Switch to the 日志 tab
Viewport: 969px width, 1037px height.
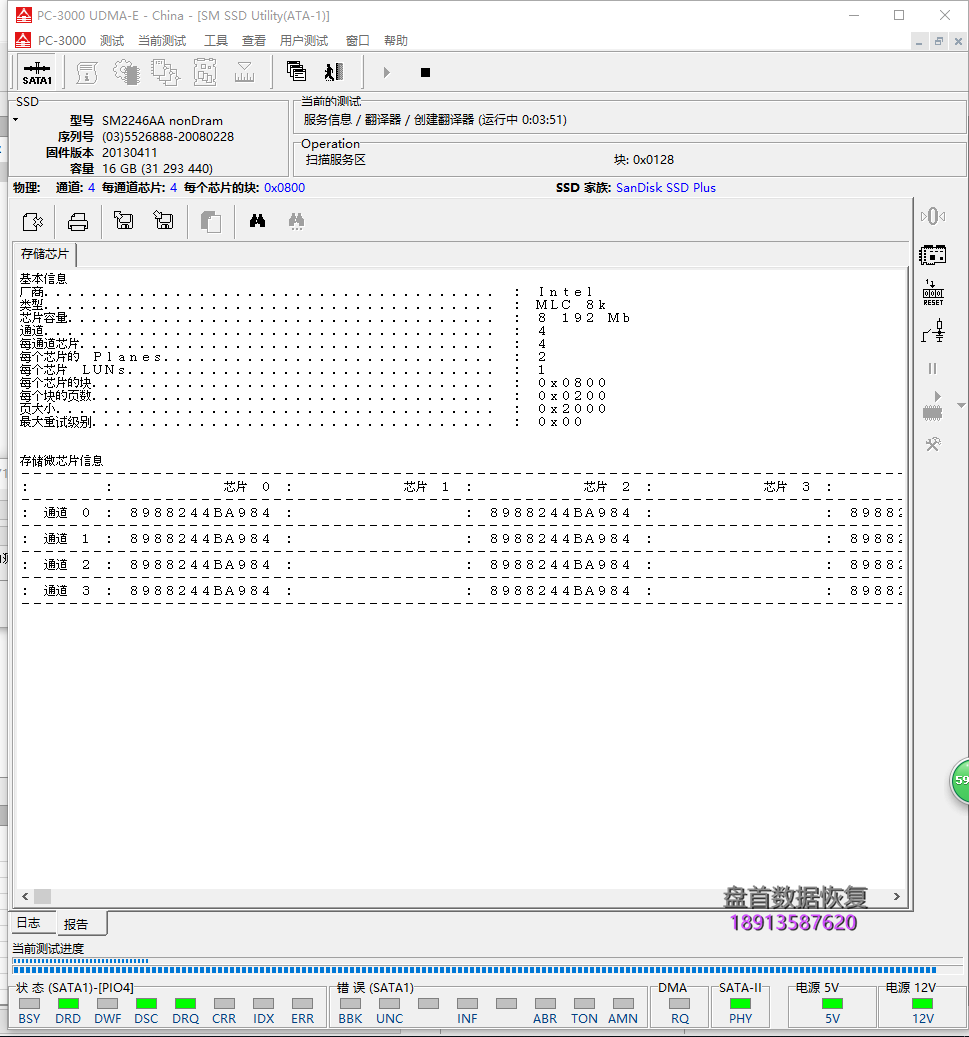click(29, 923)
